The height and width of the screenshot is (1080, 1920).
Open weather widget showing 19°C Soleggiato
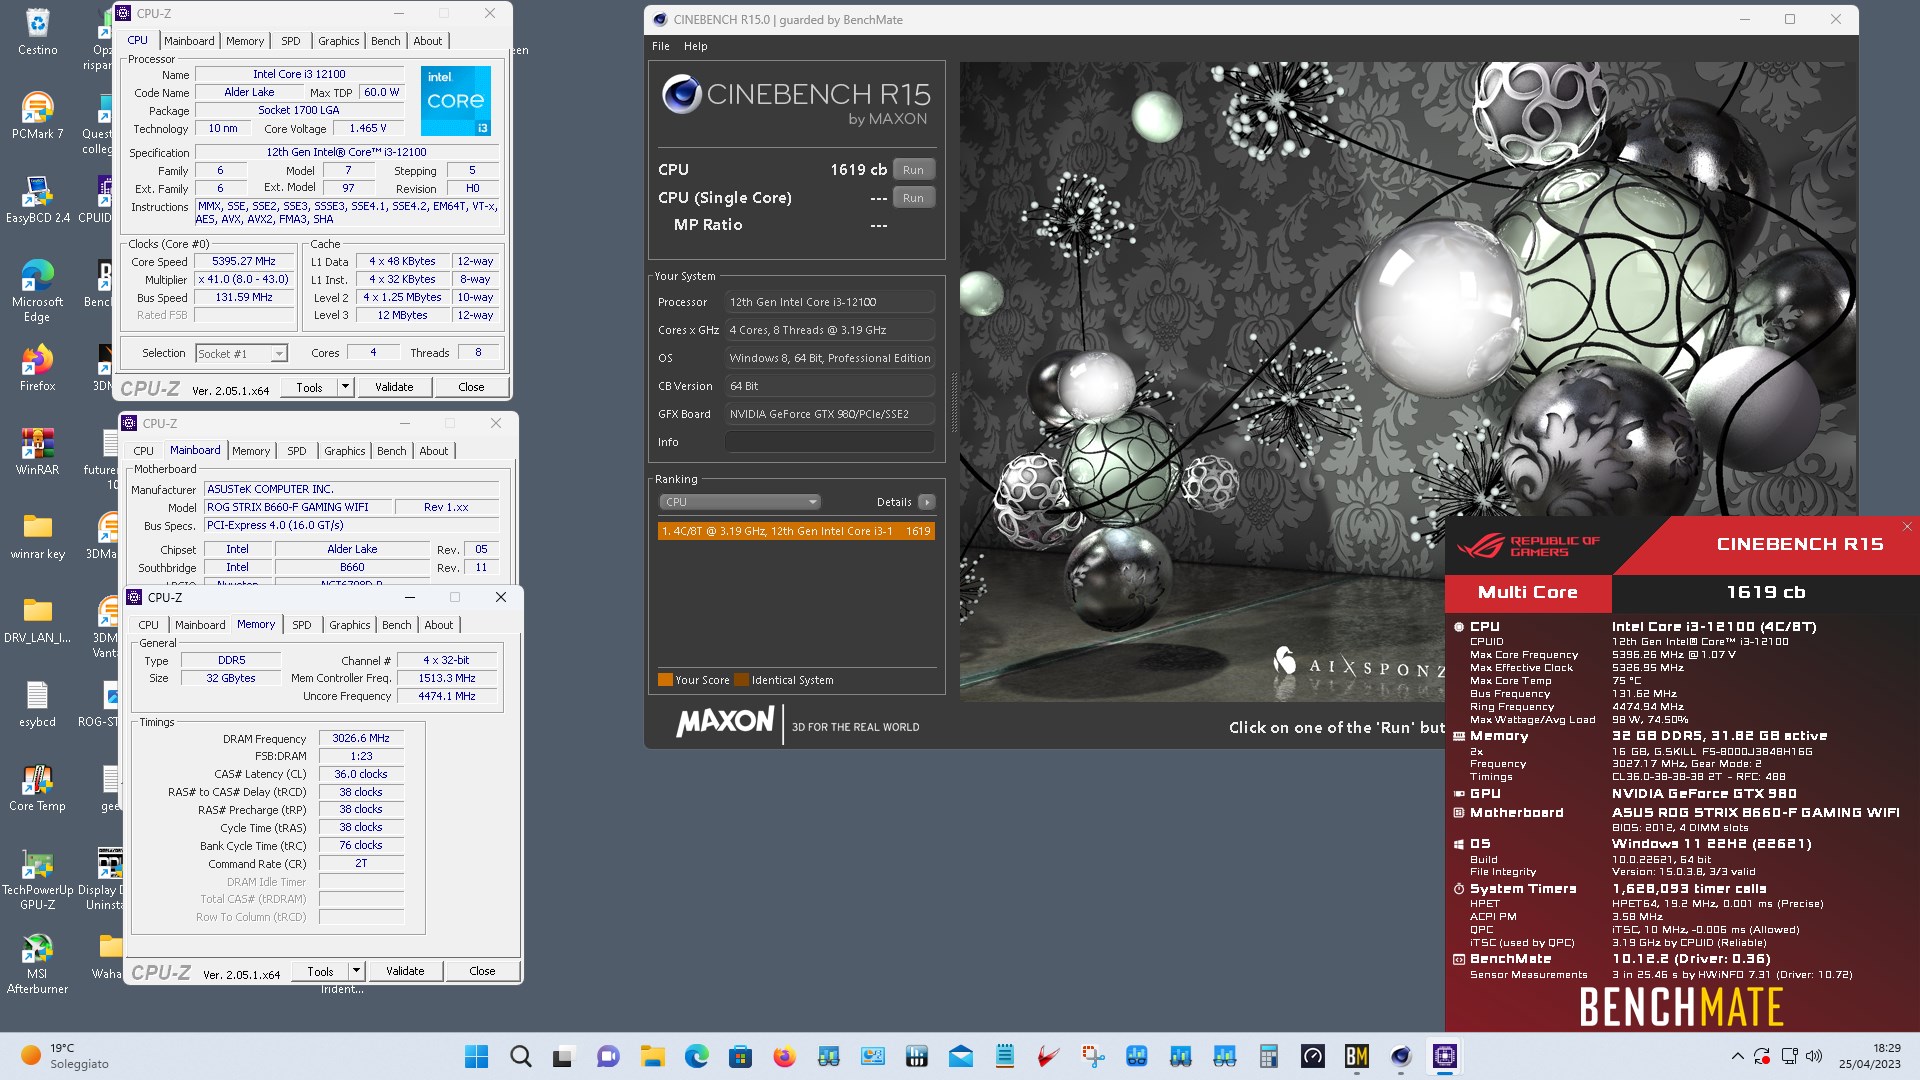[66, 1056]
